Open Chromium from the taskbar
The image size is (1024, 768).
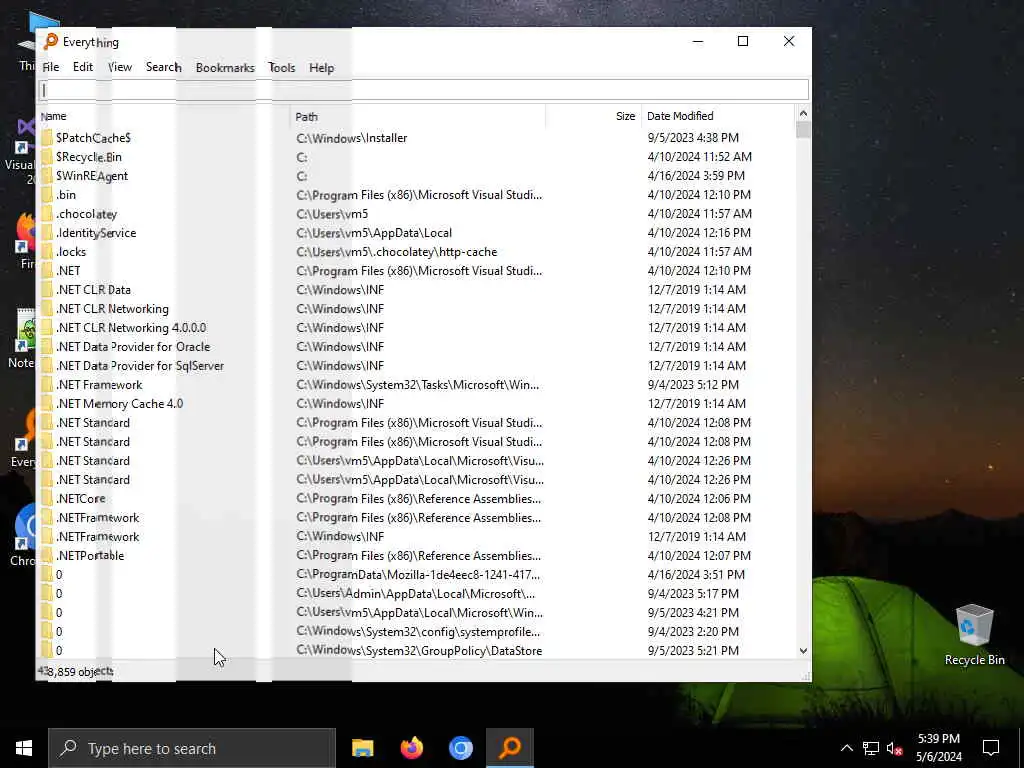[x=460, y=748]
